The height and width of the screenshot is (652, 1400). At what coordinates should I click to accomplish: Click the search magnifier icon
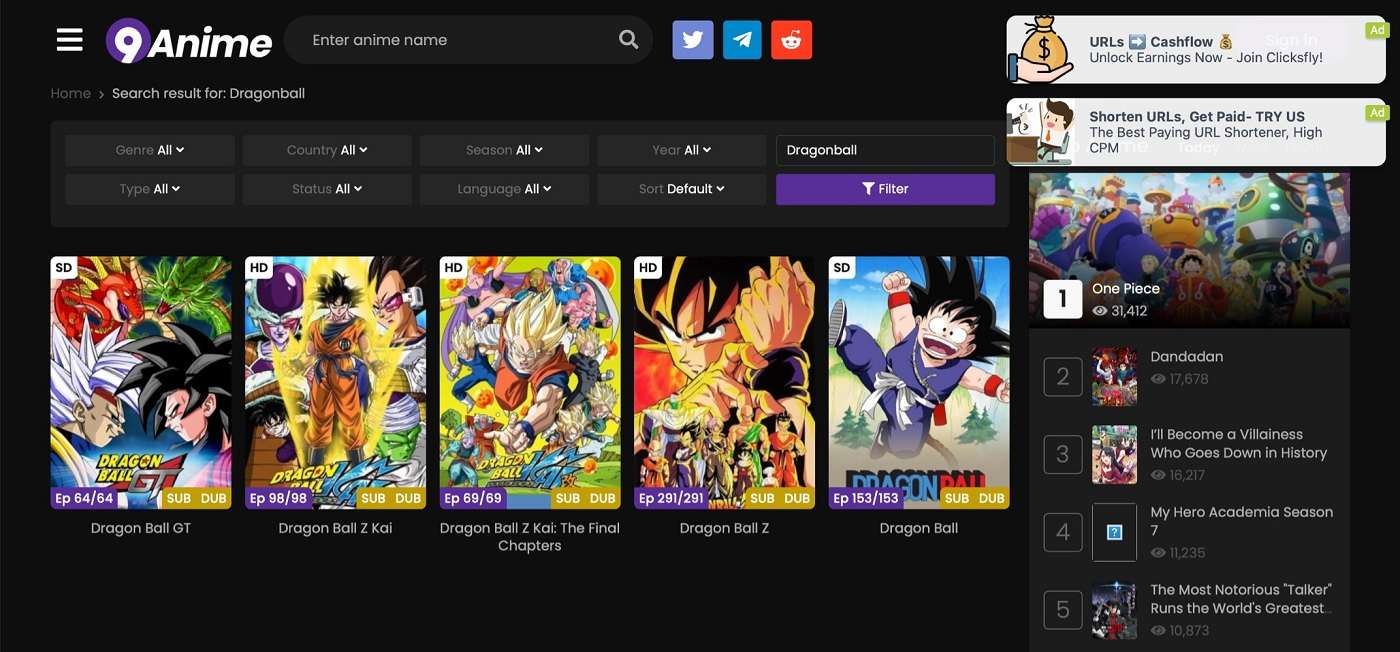(x=628, y=39)
